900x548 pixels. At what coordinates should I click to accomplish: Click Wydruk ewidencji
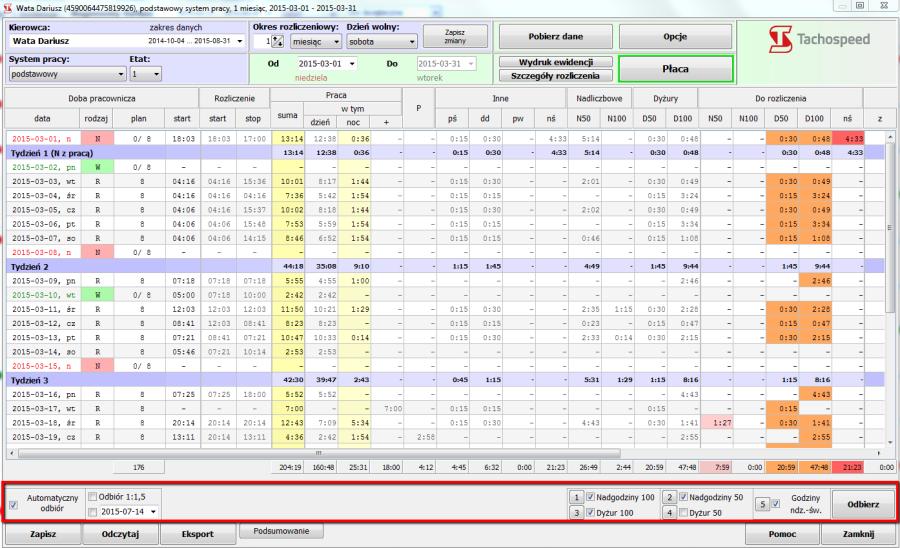point(556,62)
